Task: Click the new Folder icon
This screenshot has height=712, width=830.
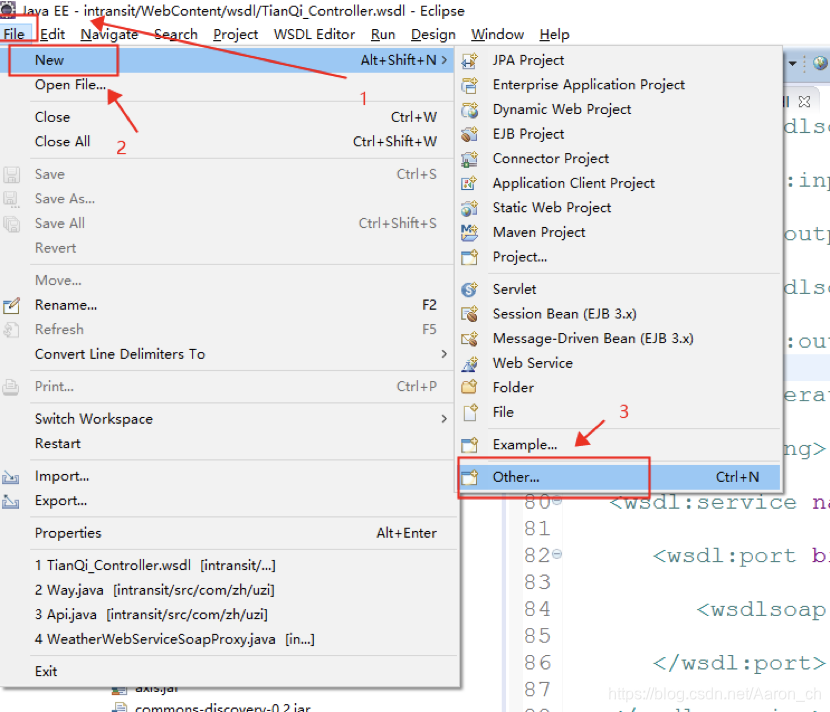Action: click(x=470, y=387)
